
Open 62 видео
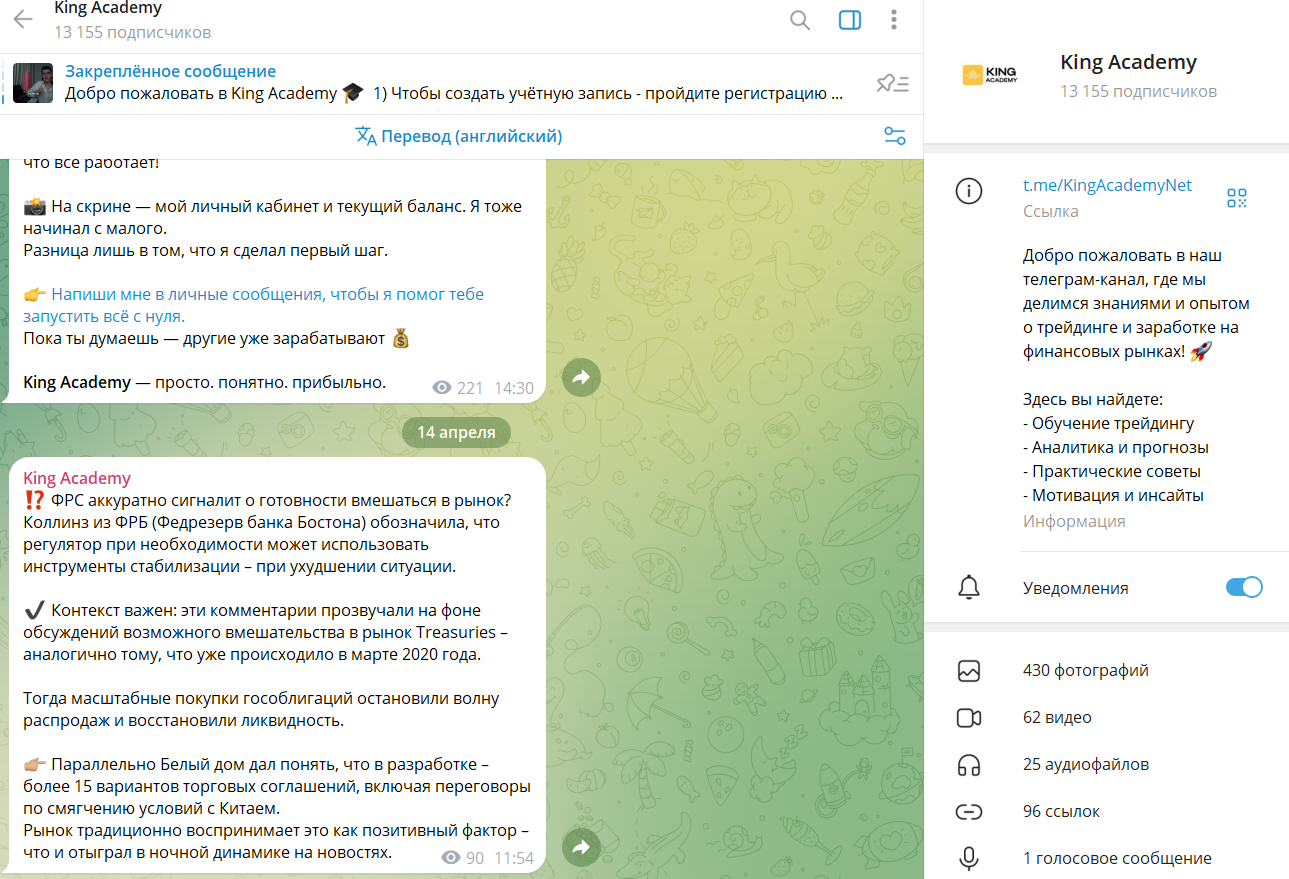pos(1057,718)
